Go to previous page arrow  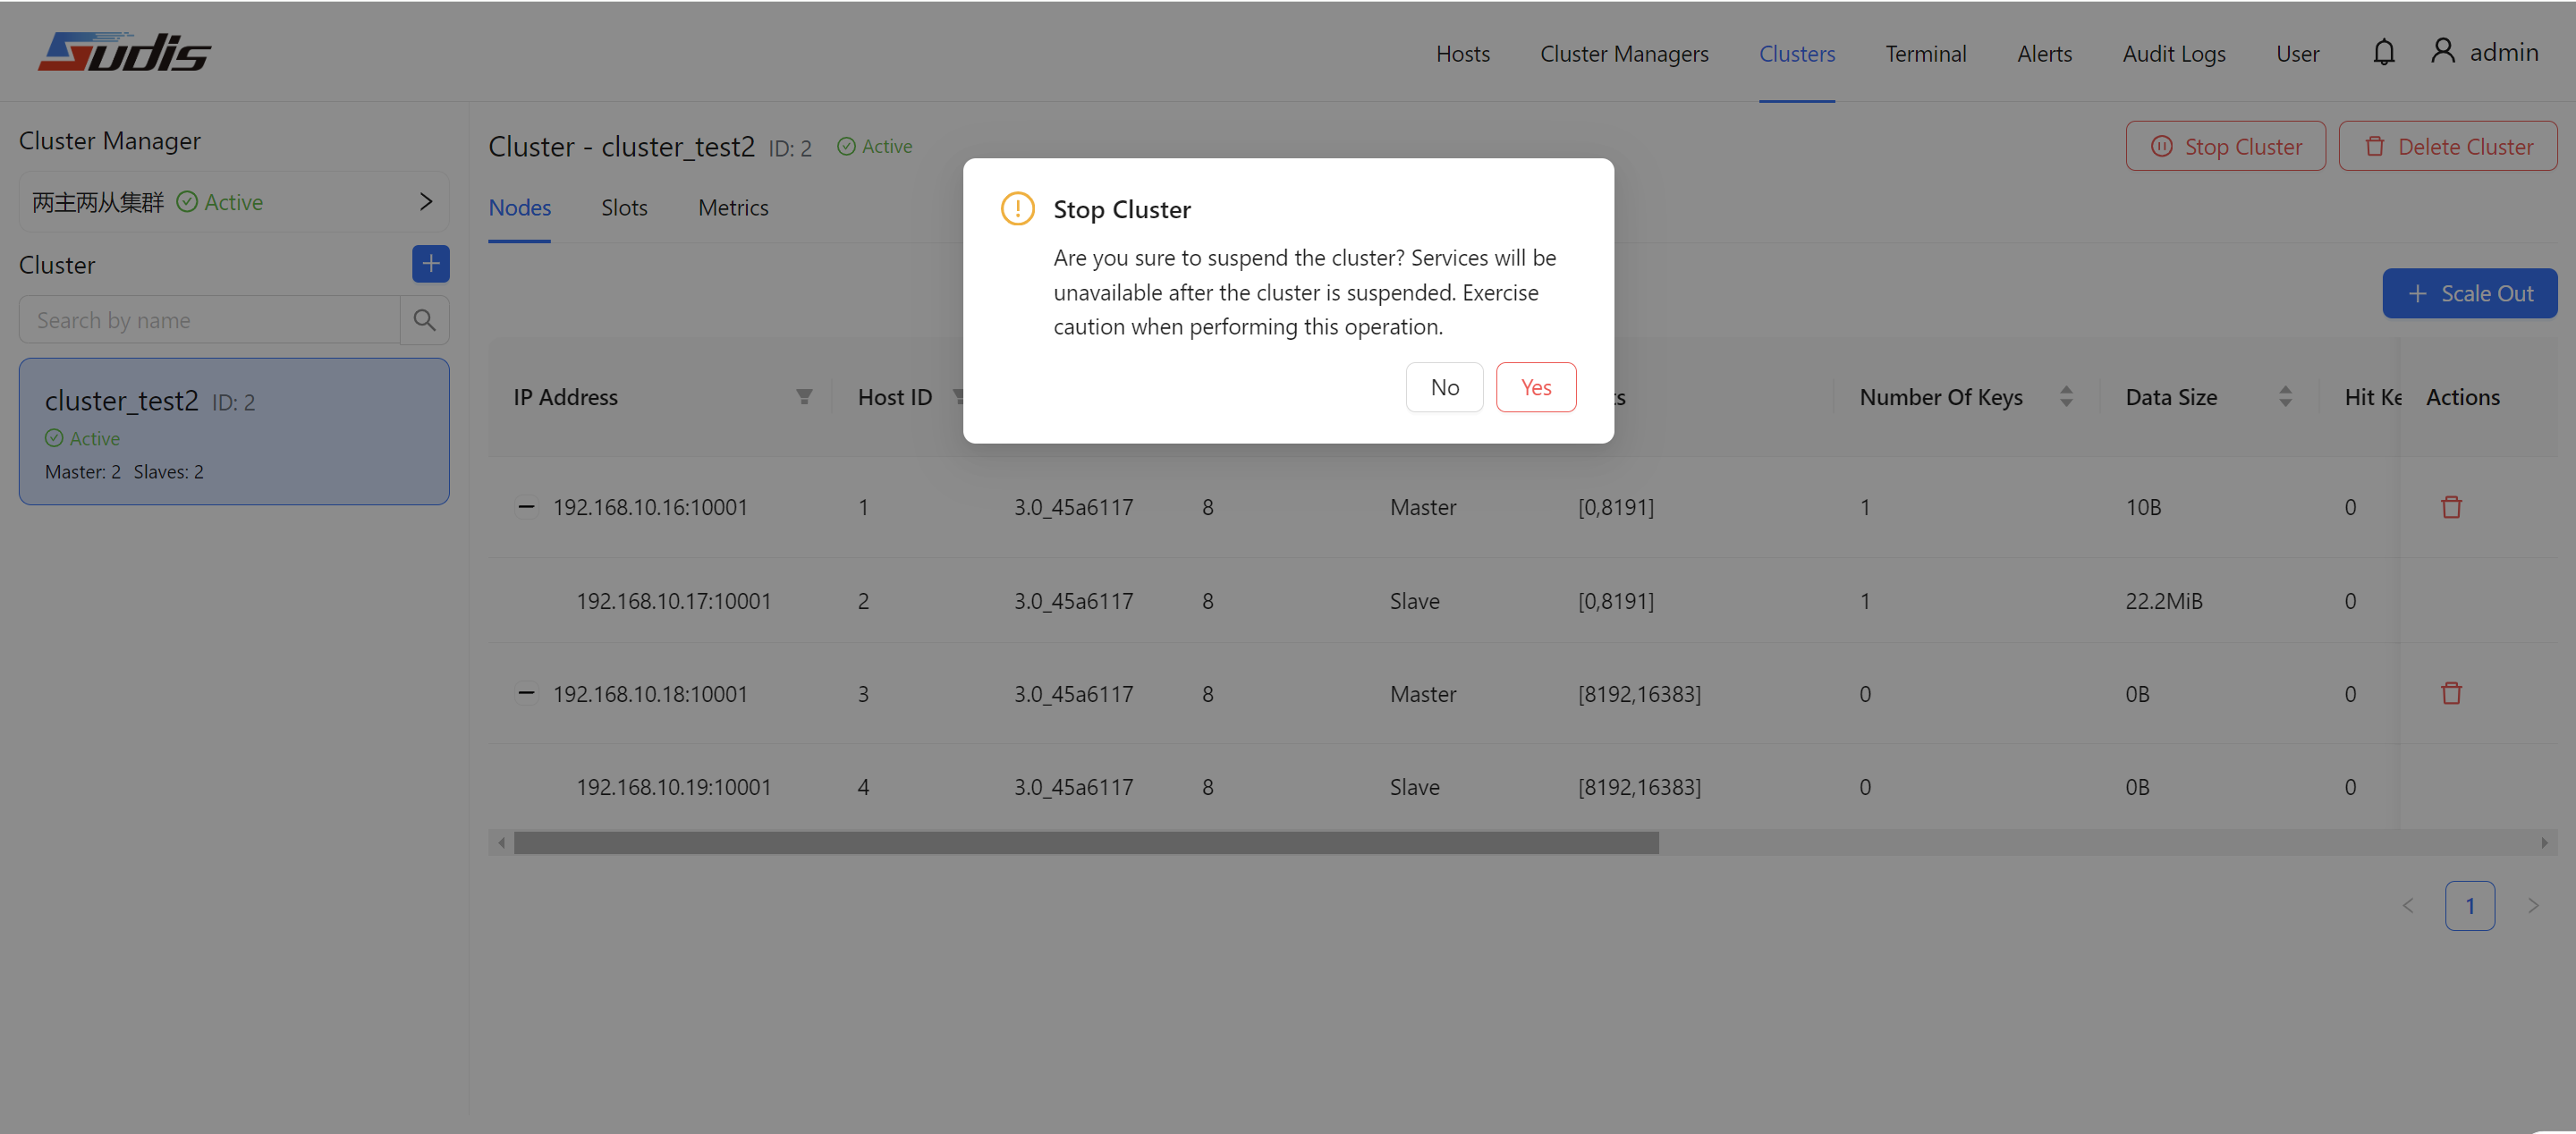pos(2407,906)
